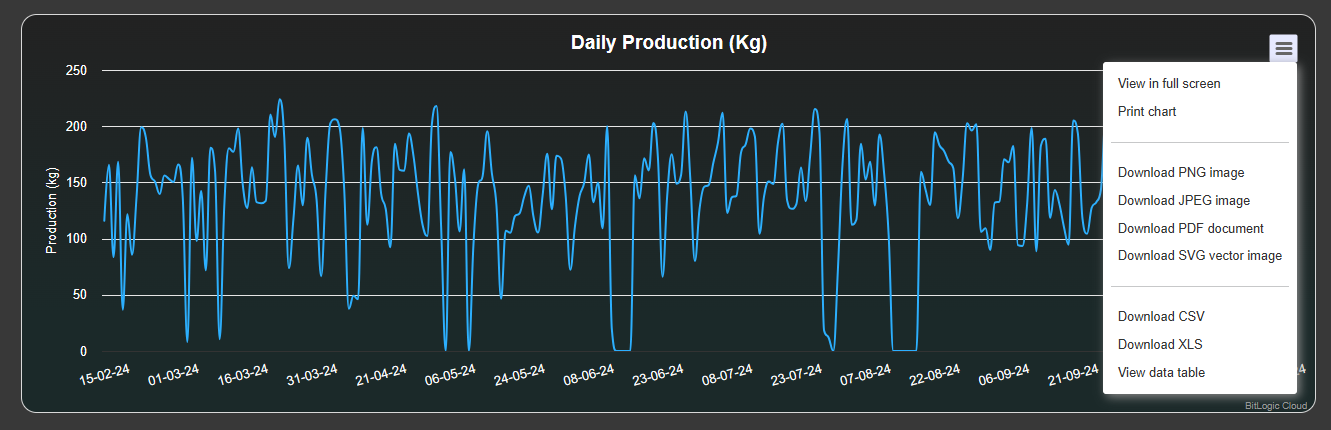Click the Daily Production (Kg) chart title

668,43
